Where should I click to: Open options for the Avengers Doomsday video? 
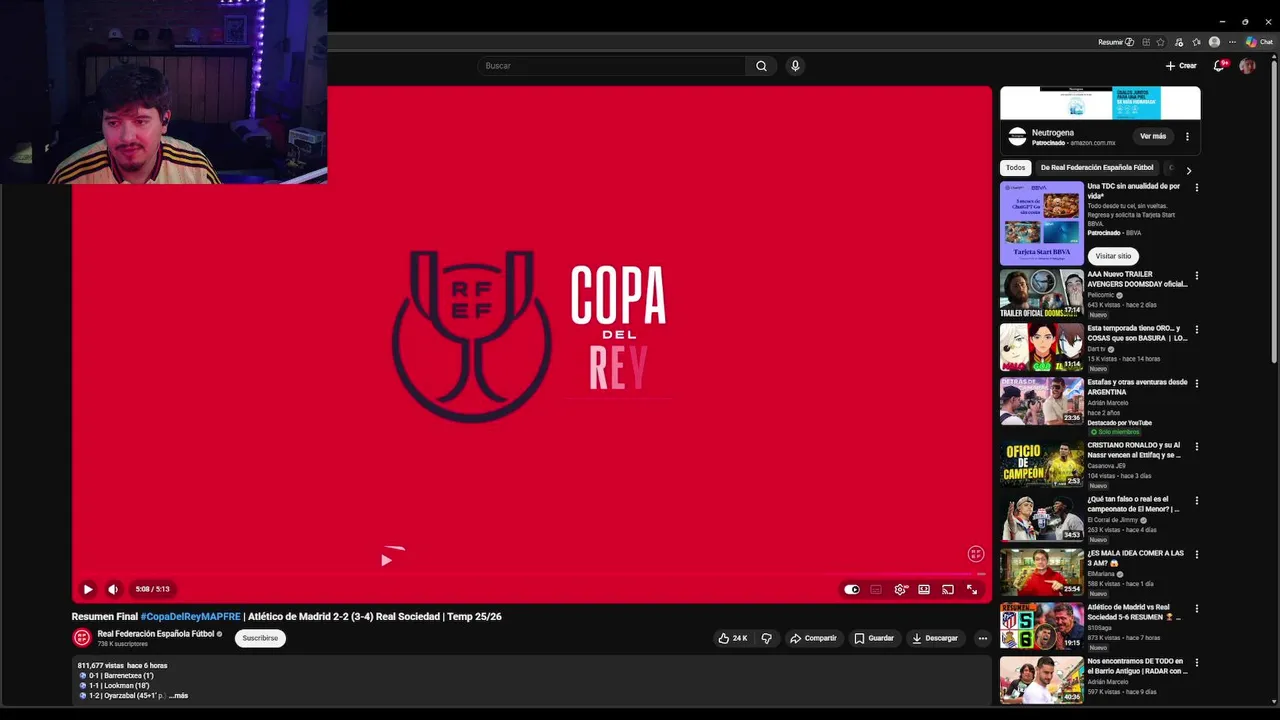[x=1196, y=276]
